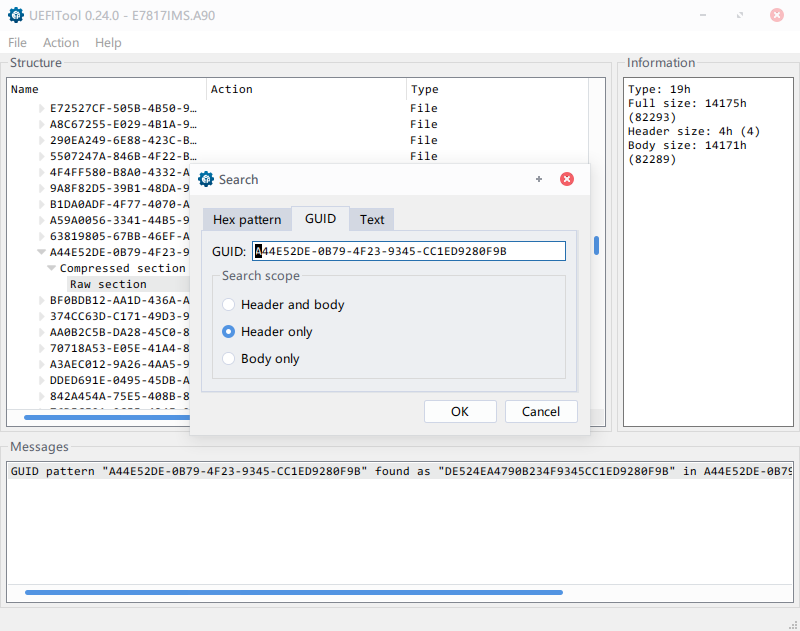This screenshot has height=631, width=800.
Task: Click the Search dialog's gear icon
Action: tap(206, 179)
